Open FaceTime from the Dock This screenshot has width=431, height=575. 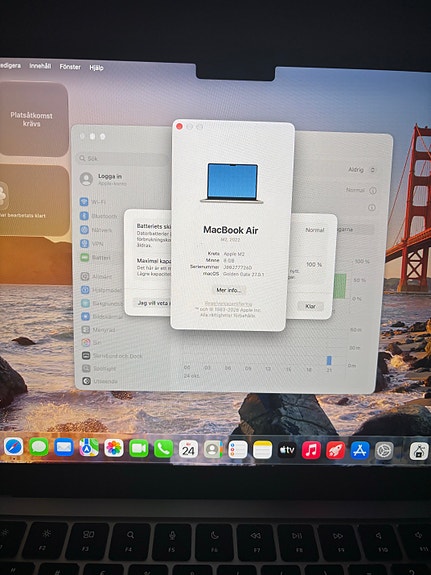[139, 448]
